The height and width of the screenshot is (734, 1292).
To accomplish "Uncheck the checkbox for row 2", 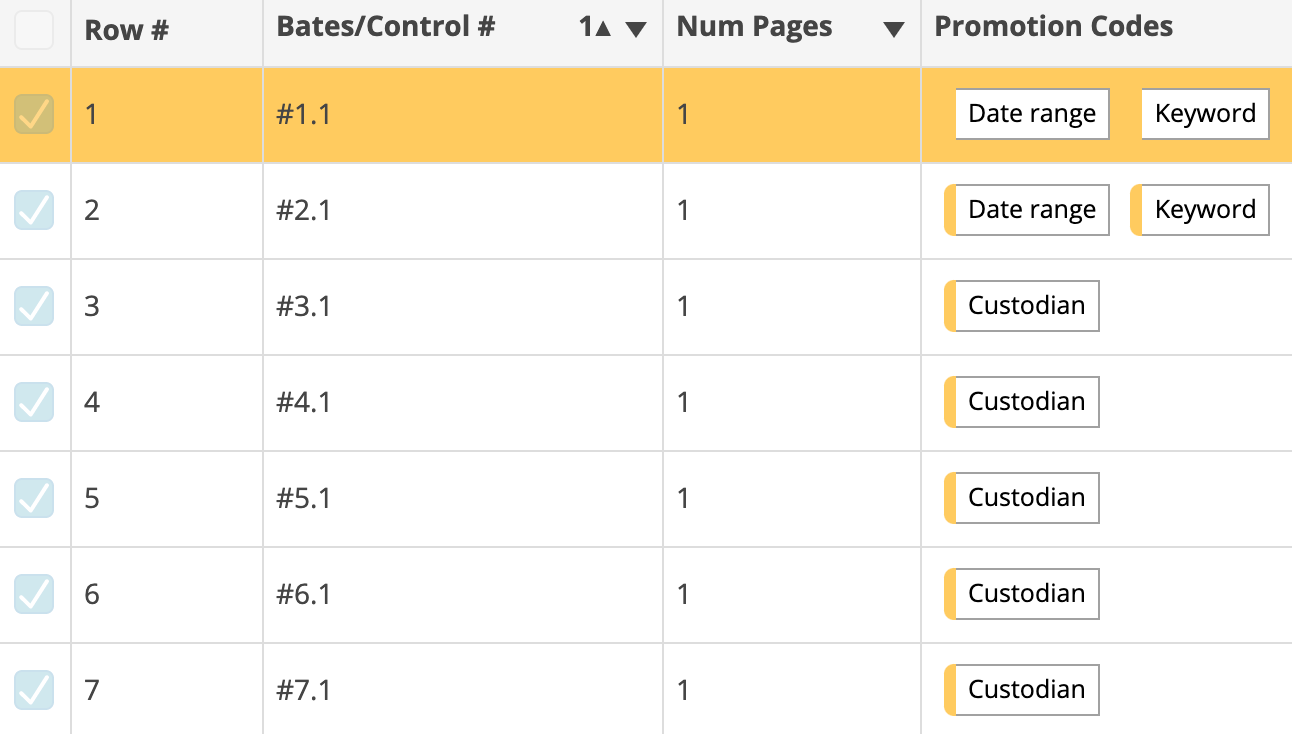I will click(34, 210).
